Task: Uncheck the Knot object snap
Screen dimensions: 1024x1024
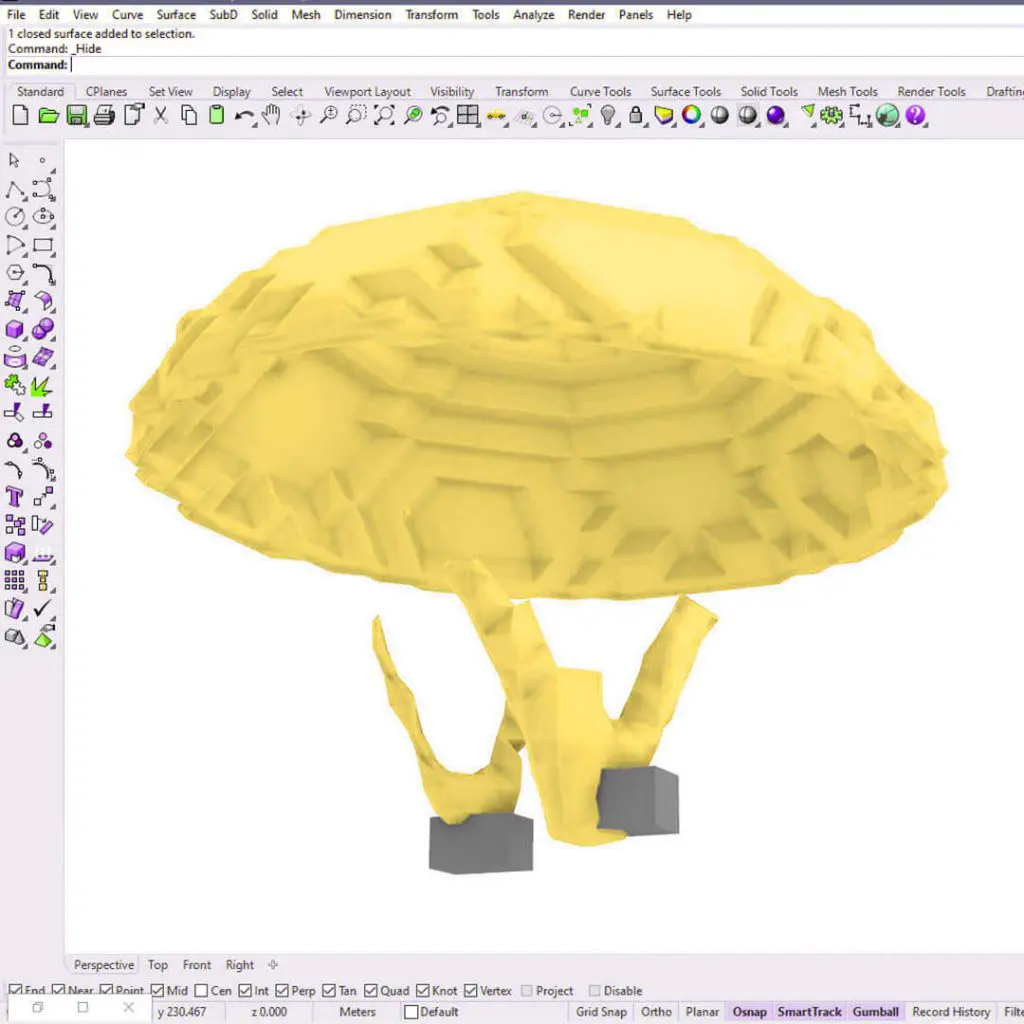Action: [x=423, y=991]
